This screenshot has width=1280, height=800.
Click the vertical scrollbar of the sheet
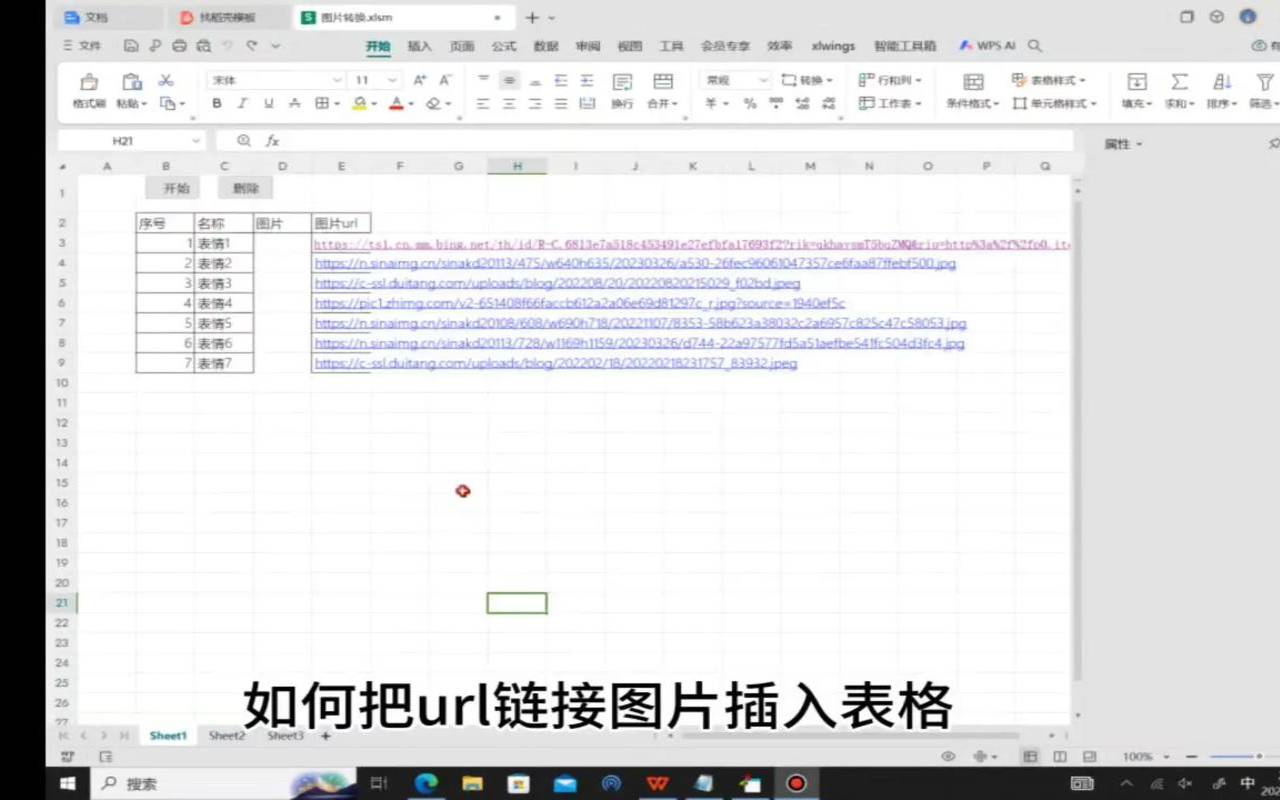(x=1077, y=440)
